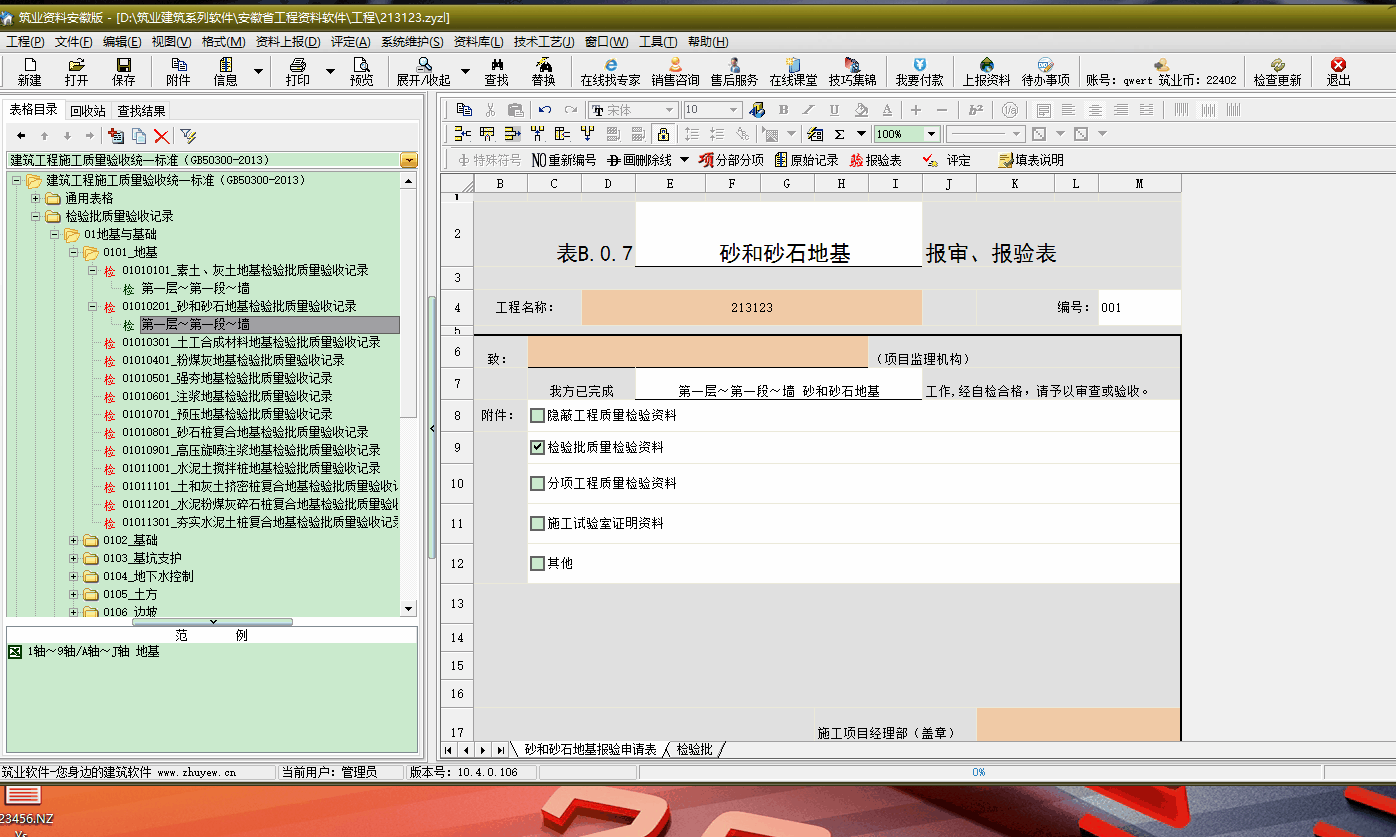Click the red X delete icon in the 表格目录 panel
Image resolution: width=1396 pixels, height=837 pixels.
(x=161, y=136)
